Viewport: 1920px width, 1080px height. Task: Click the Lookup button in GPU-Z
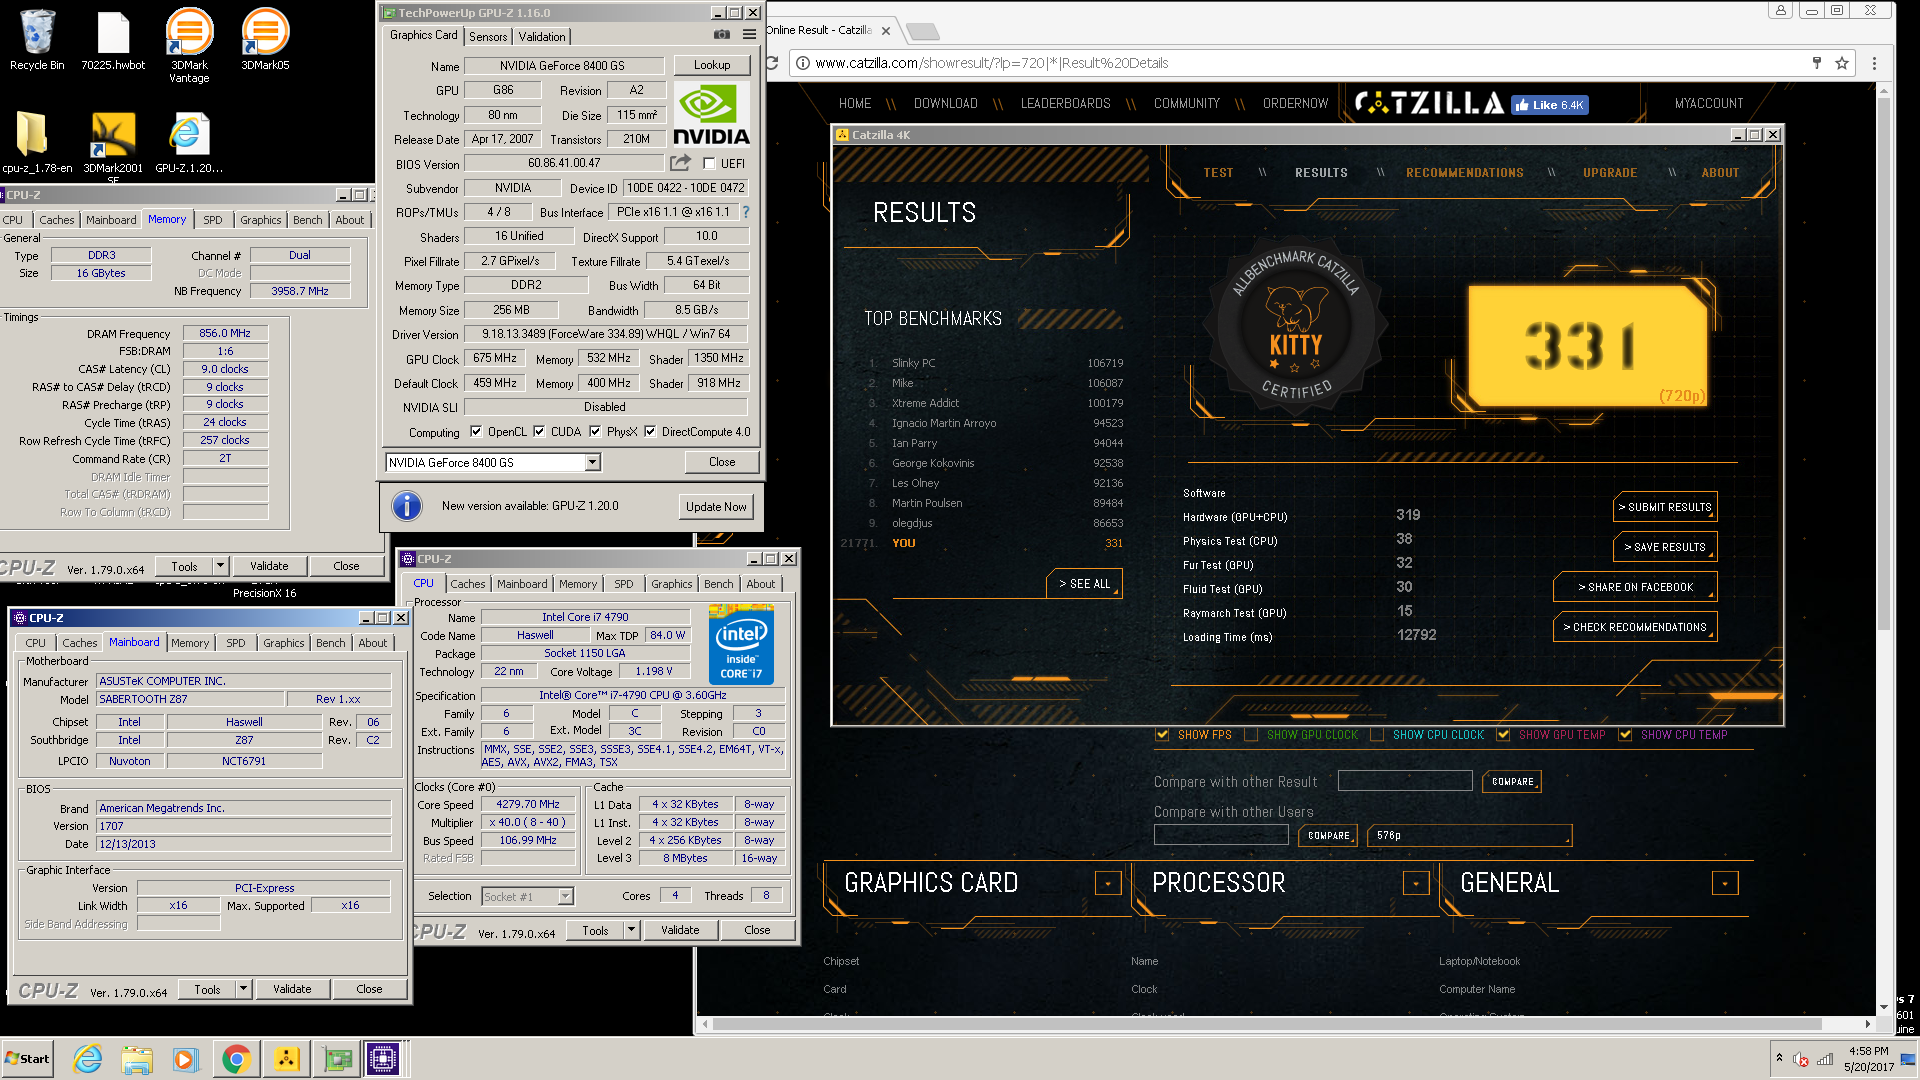[x=712, y=65]
